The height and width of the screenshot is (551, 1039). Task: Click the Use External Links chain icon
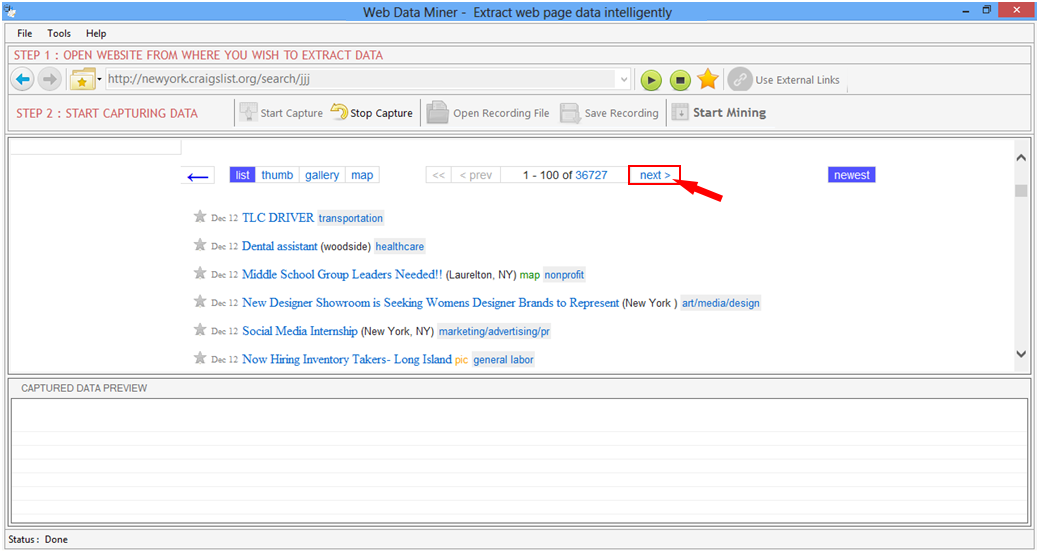click(x=740, y=80)
